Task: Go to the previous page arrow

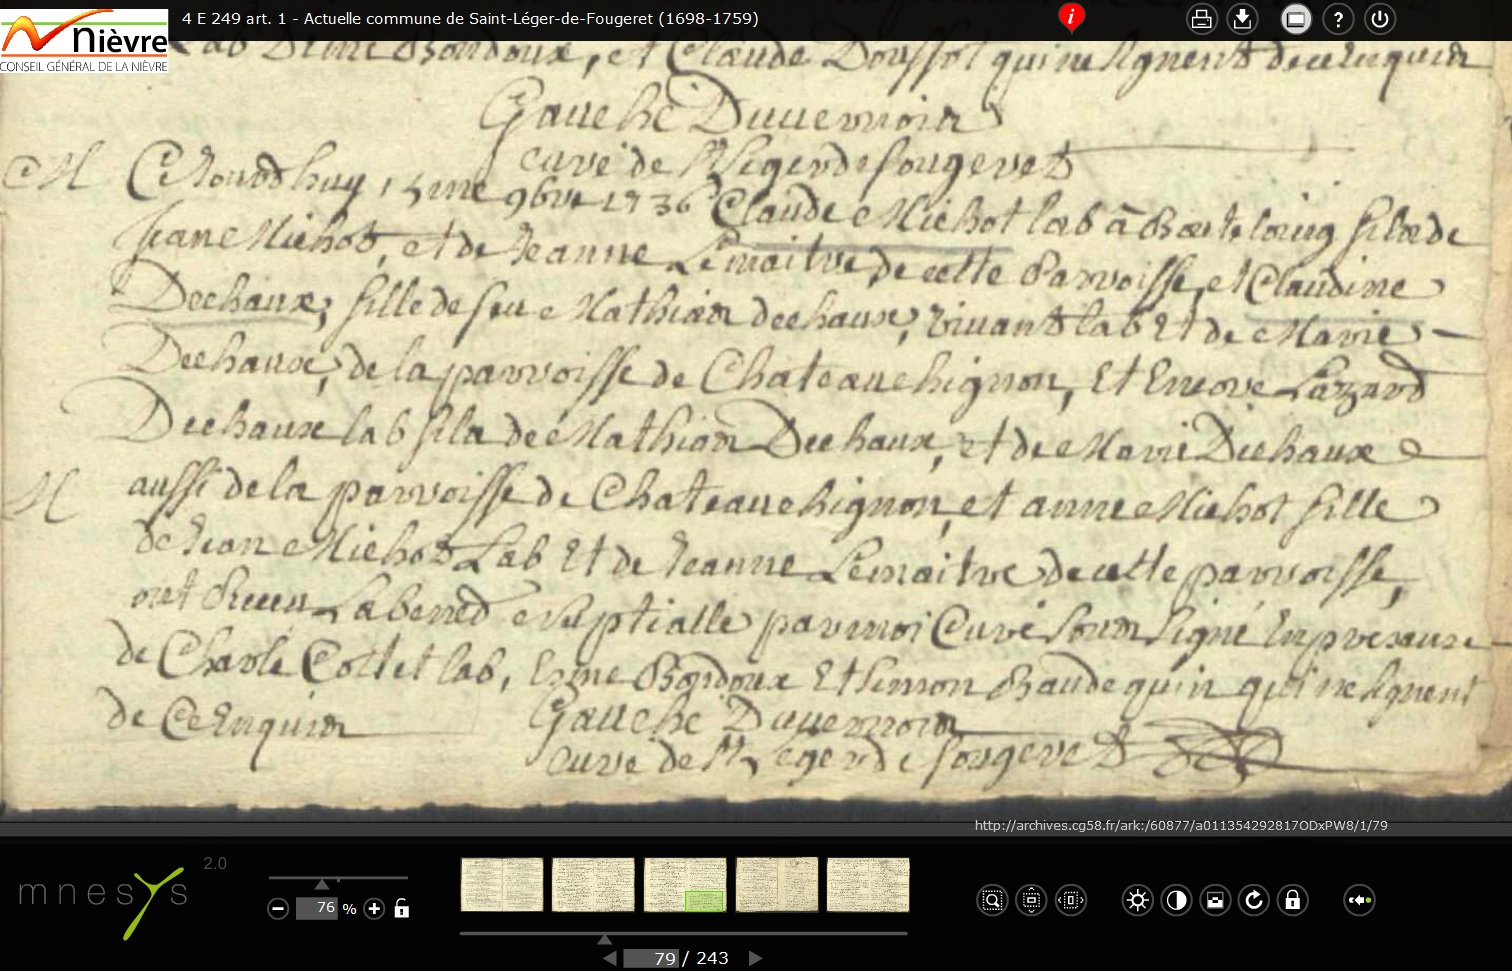Action: click(609, 958)
